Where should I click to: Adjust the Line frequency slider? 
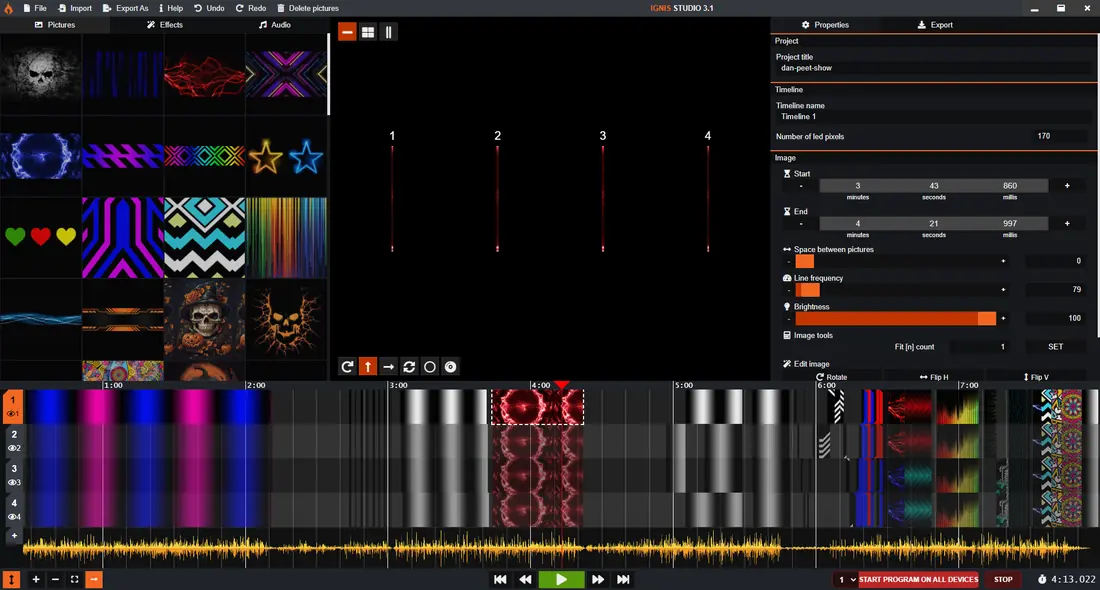click(x=895, y=290)
